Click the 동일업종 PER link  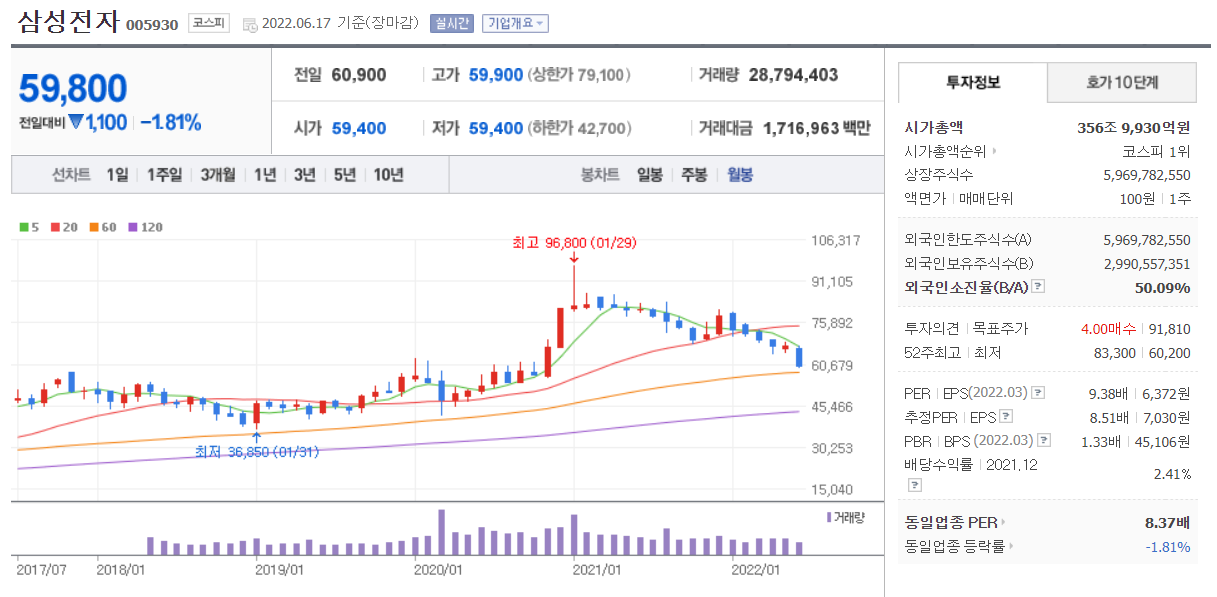(x=950, y=522)
